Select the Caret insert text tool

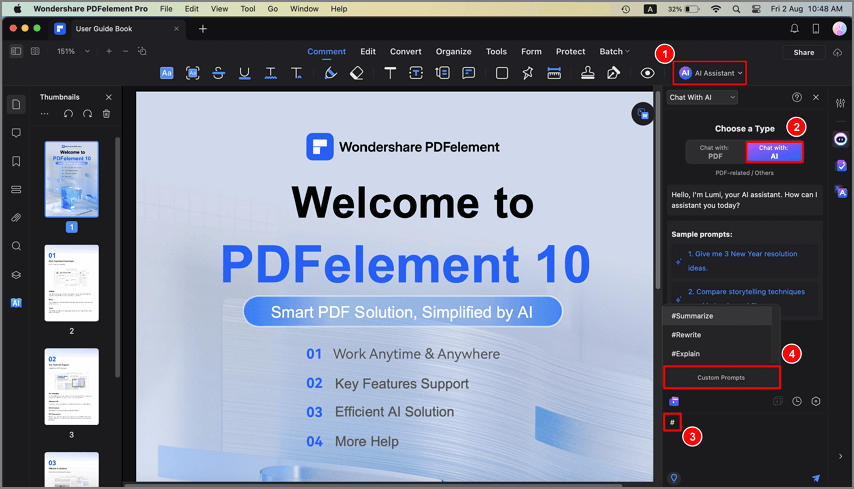[x=296, y=73]
